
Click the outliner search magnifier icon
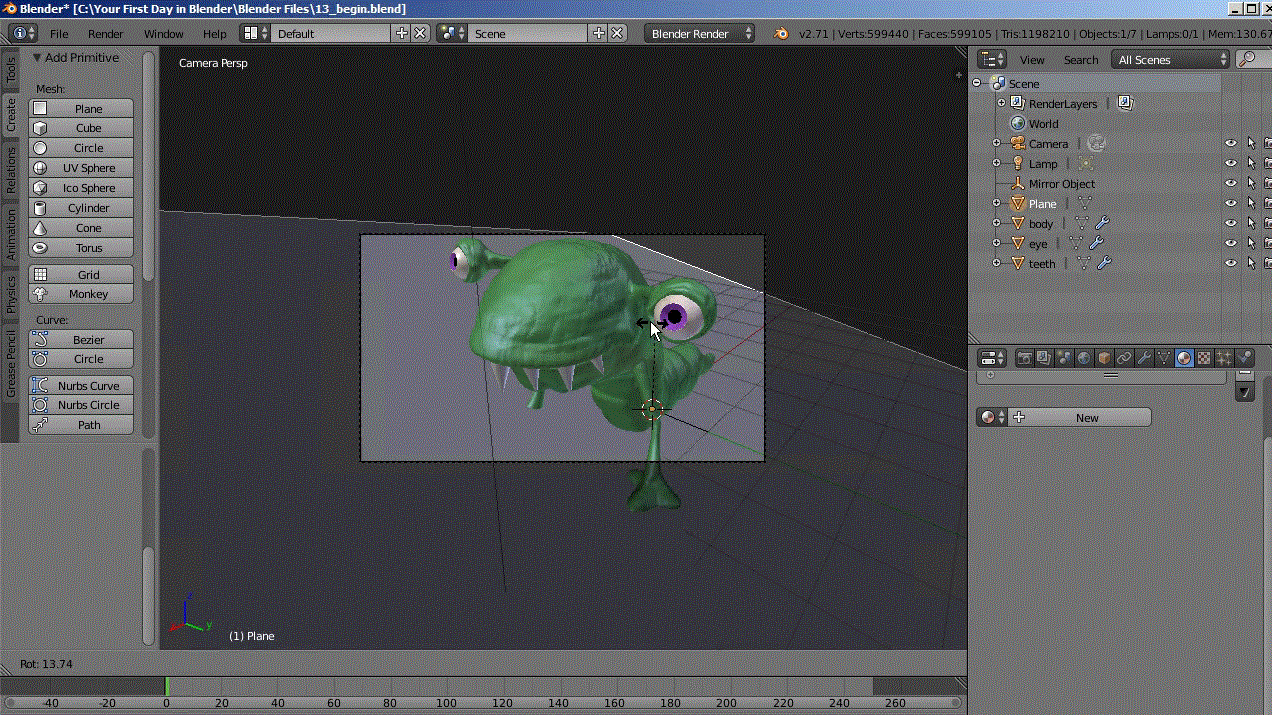1246,60
